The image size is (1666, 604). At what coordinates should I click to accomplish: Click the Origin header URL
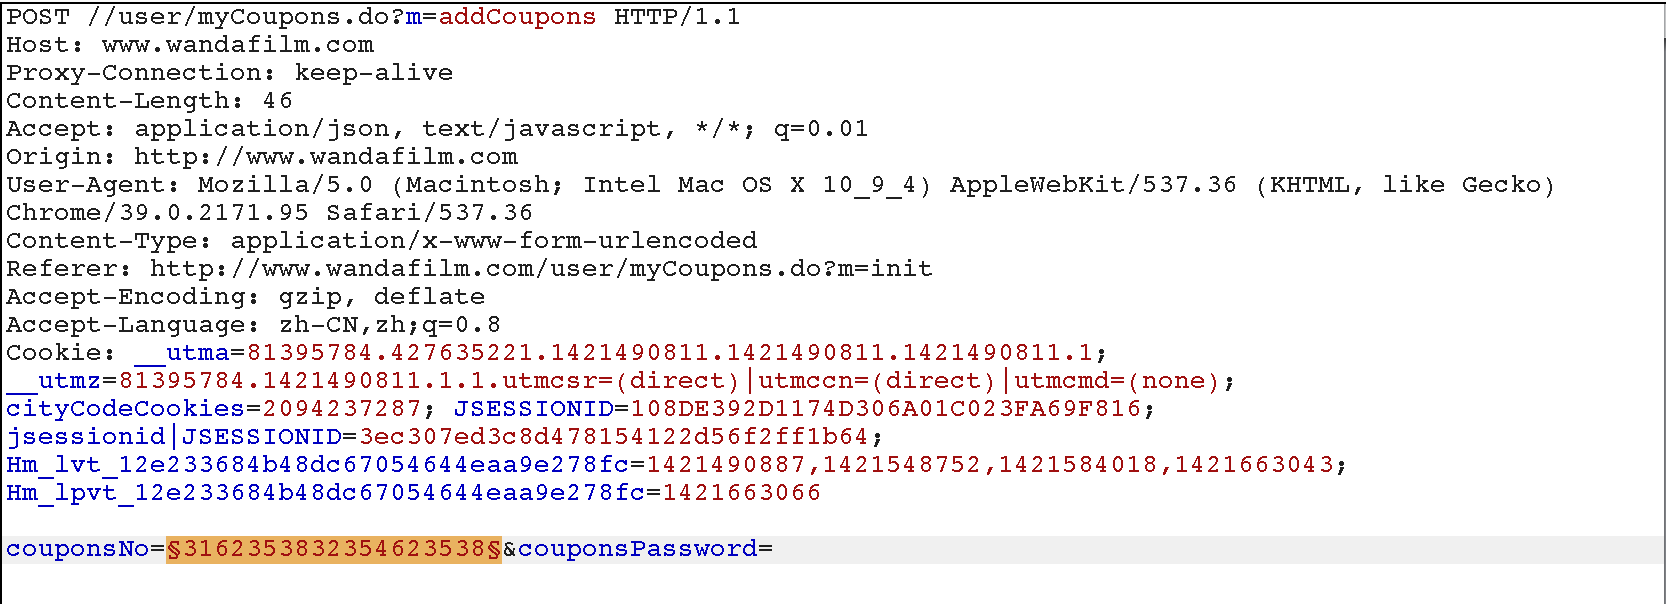tap(326, 157)
